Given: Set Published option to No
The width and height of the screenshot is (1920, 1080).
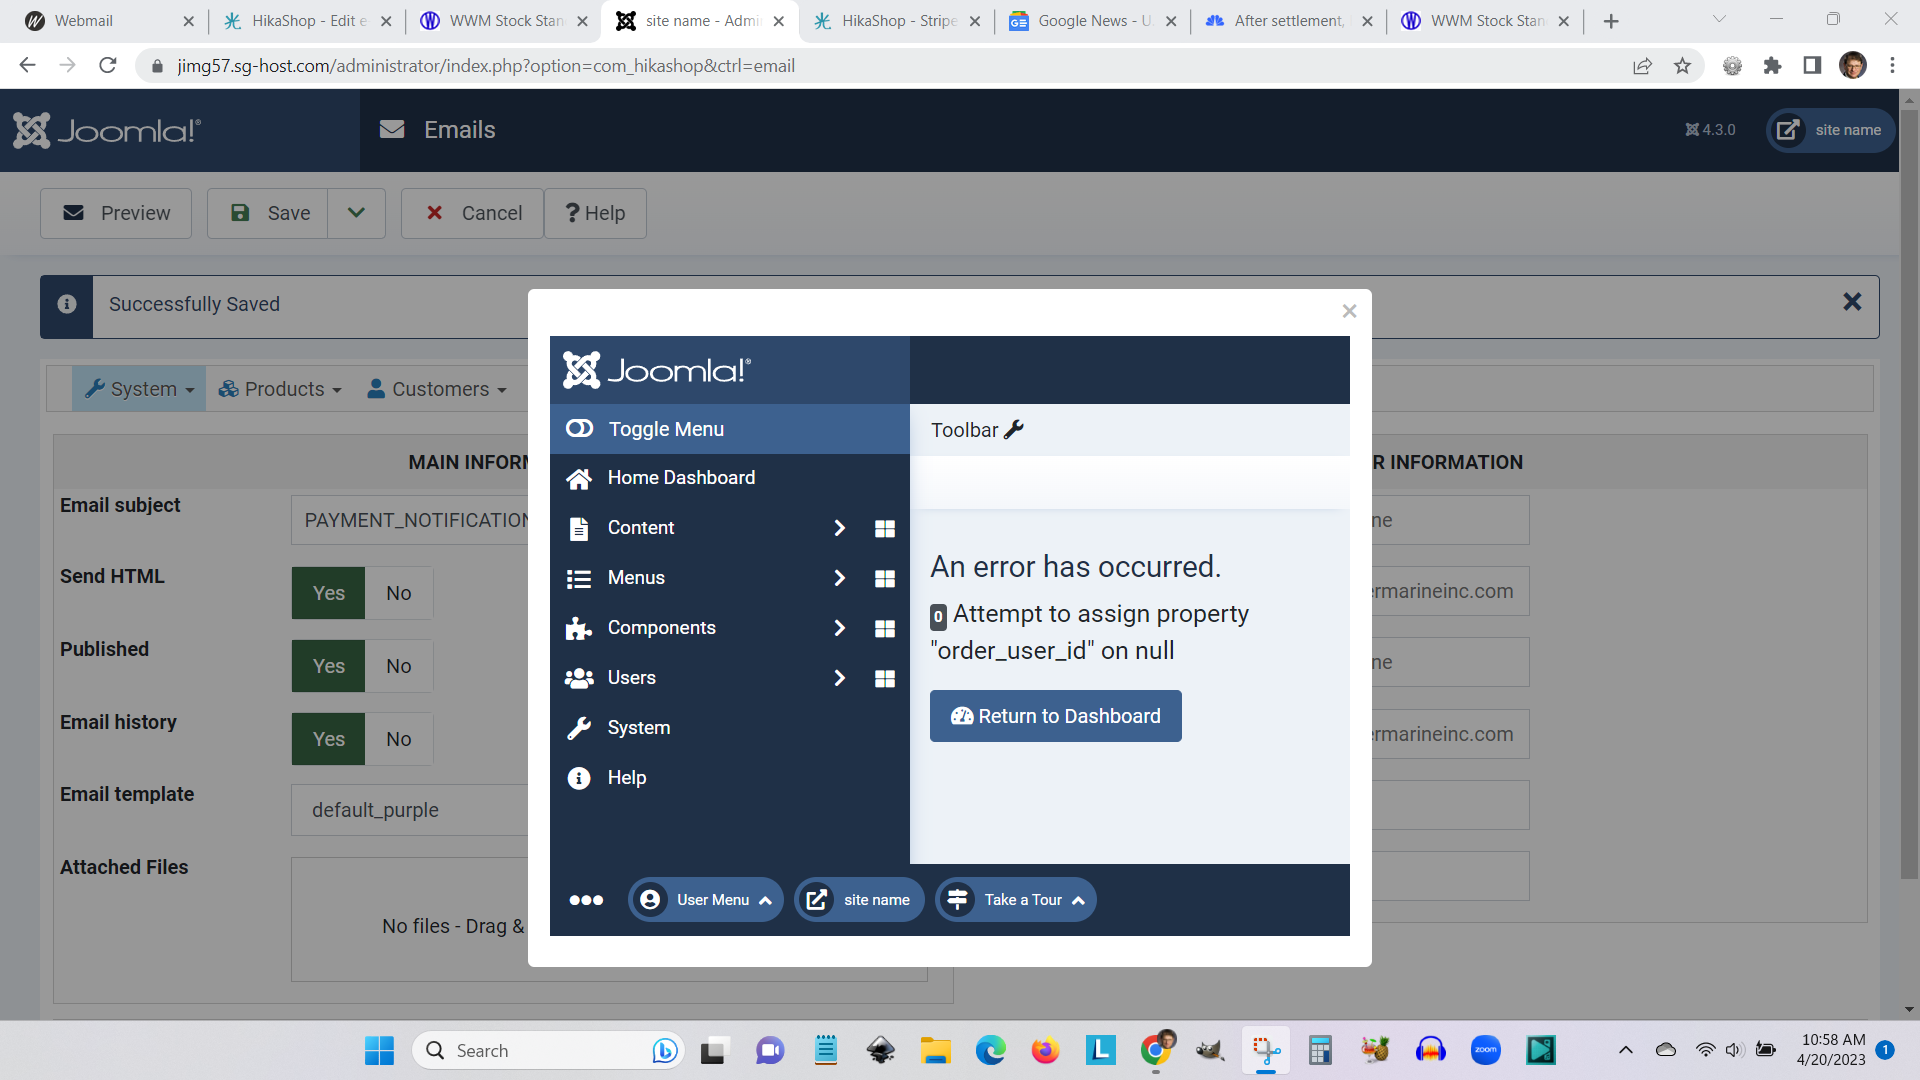Looking at the screenshot, I should (398, 666).
